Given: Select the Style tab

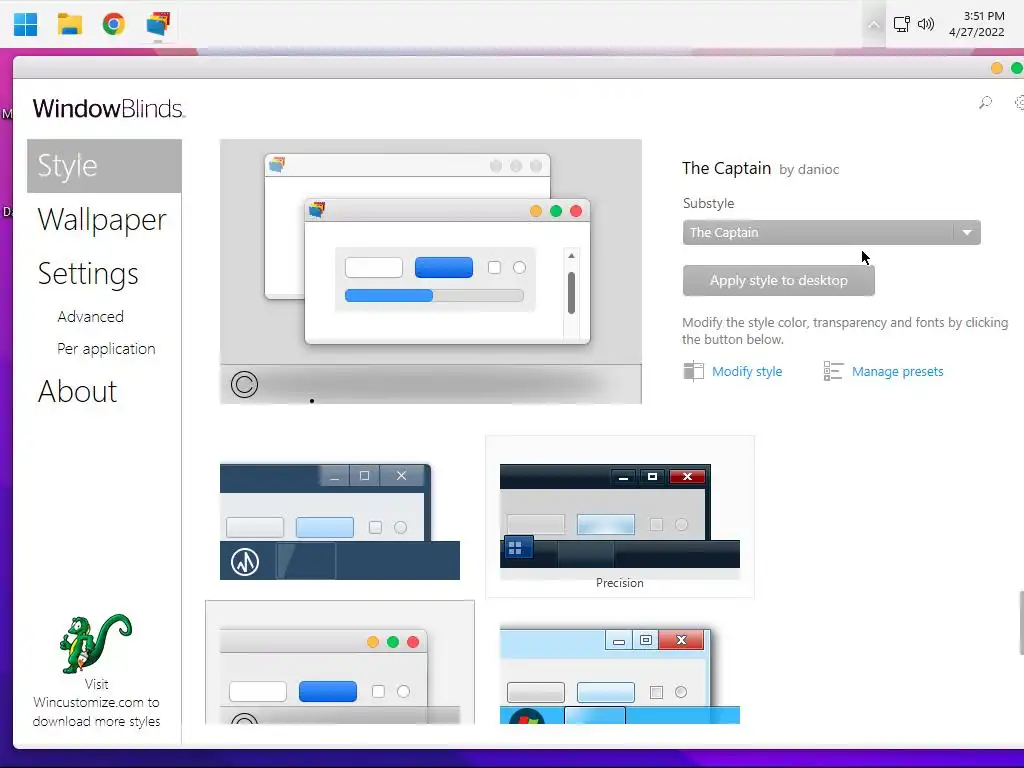Looking at the screenshot, I should [104, 166].
